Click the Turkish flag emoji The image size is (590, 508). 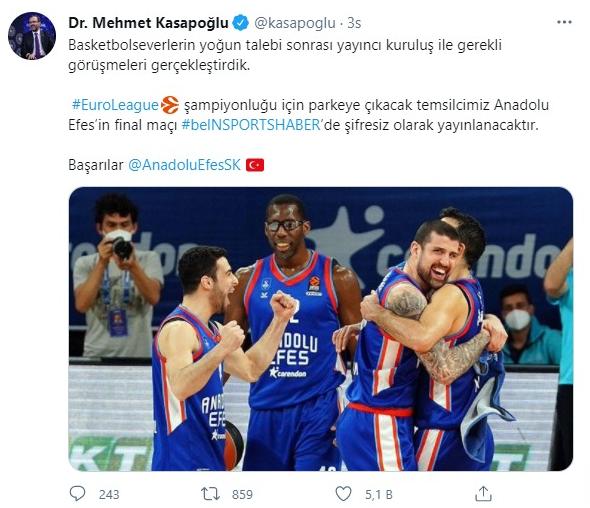(x=255, y=165)
